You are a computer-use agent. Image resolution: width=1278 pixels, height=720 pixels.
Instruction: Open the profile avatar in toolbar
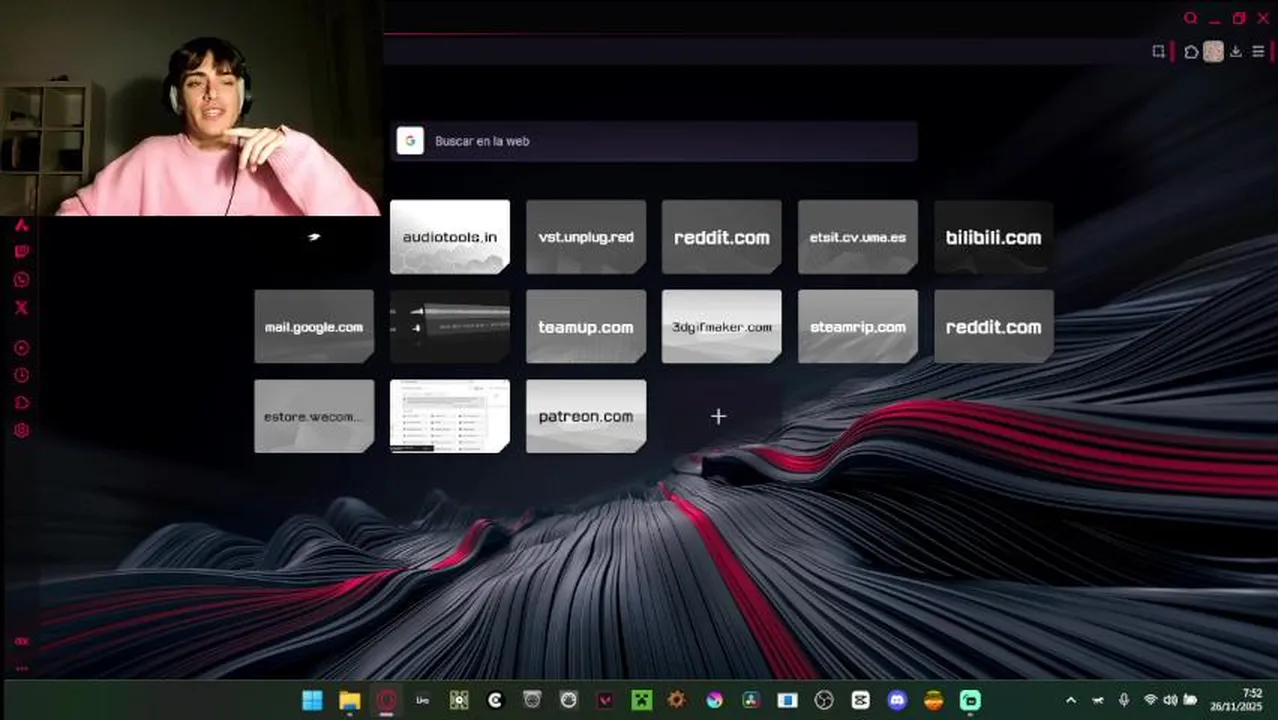1213,52
